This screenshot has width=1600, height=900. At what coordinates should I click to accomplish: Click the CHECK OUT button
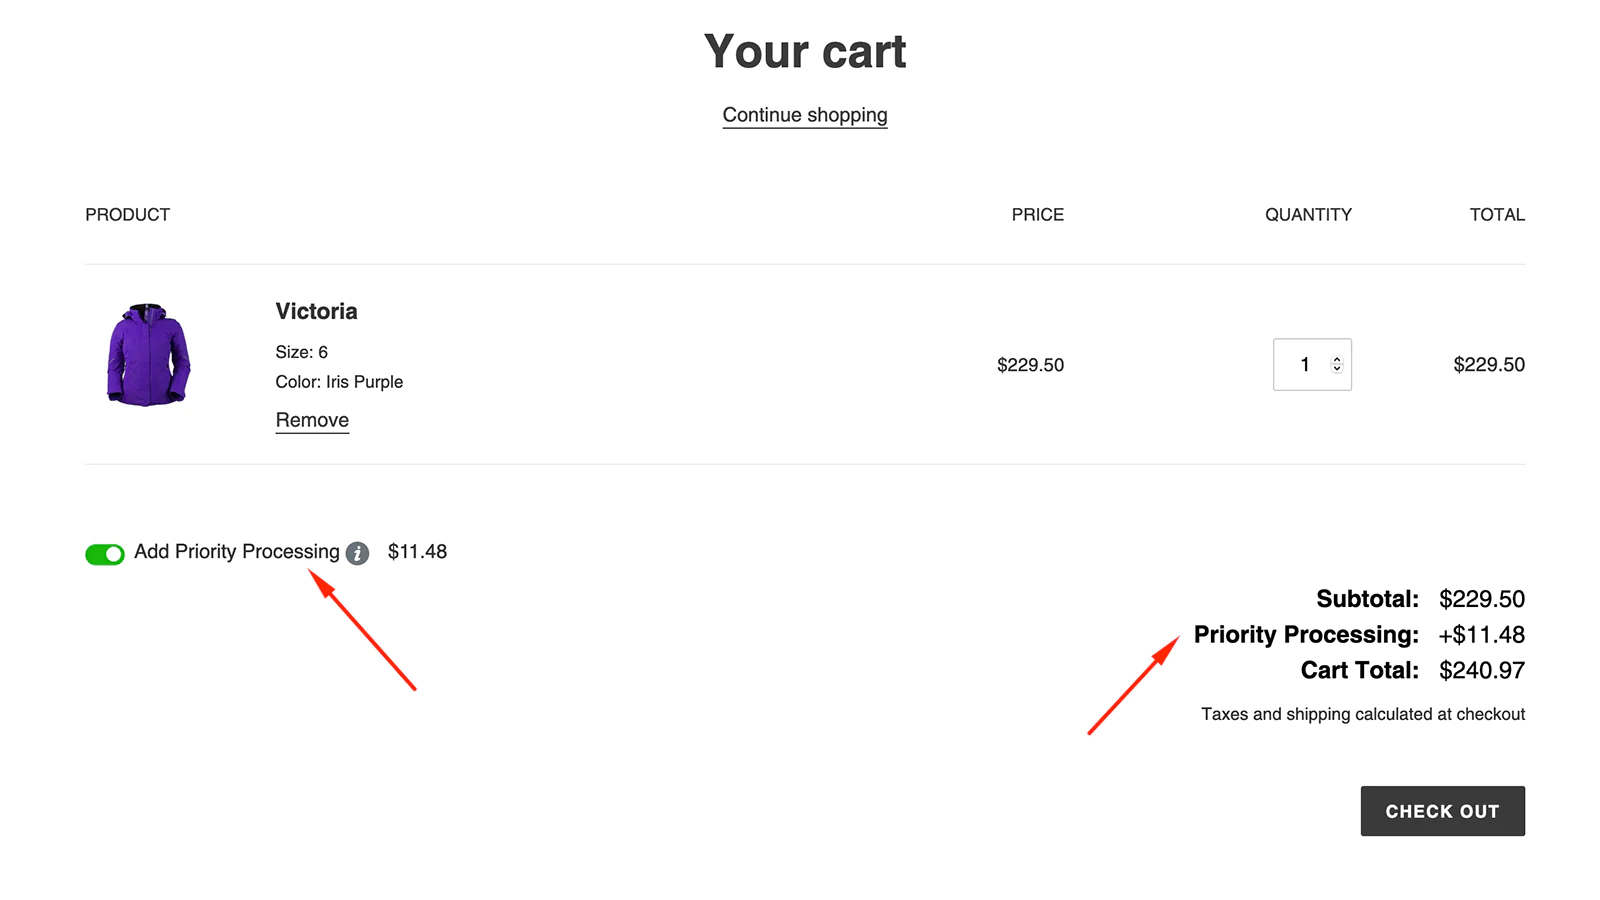(1442, 811)
